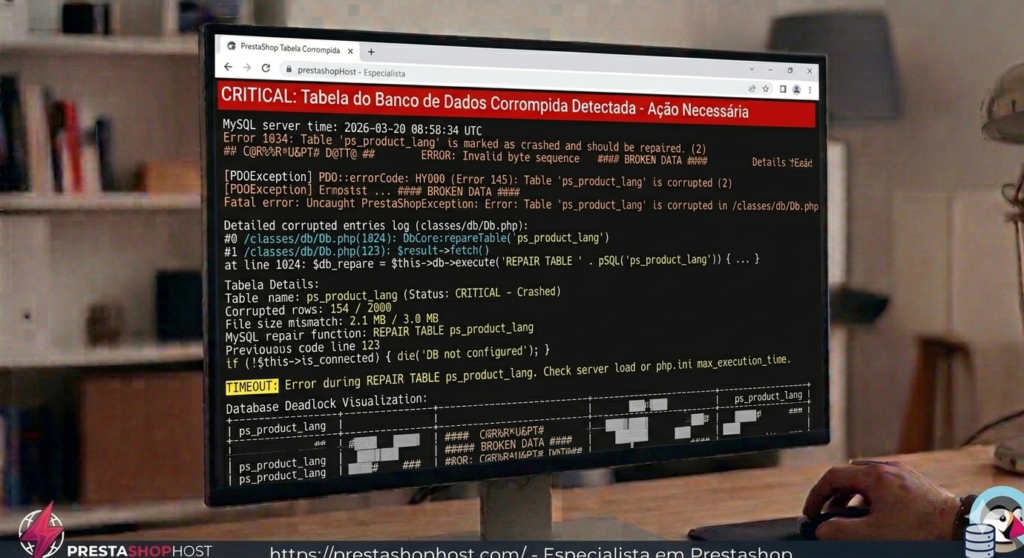Click the 'Error 1034' message line
Screen dimensions: 1024x558
tap(464, 143)
